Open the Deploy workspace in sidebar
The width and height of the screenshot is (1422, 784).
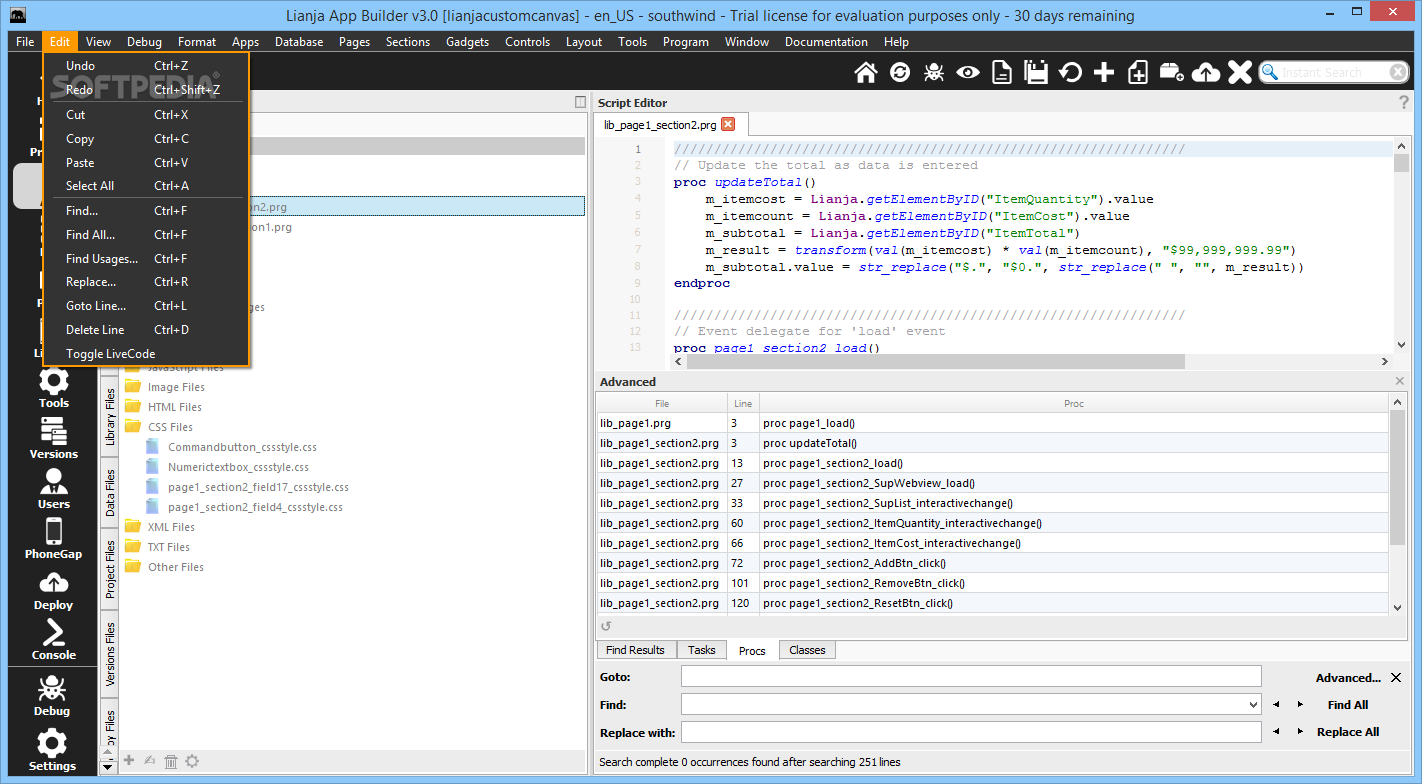[x=53, y=590]
